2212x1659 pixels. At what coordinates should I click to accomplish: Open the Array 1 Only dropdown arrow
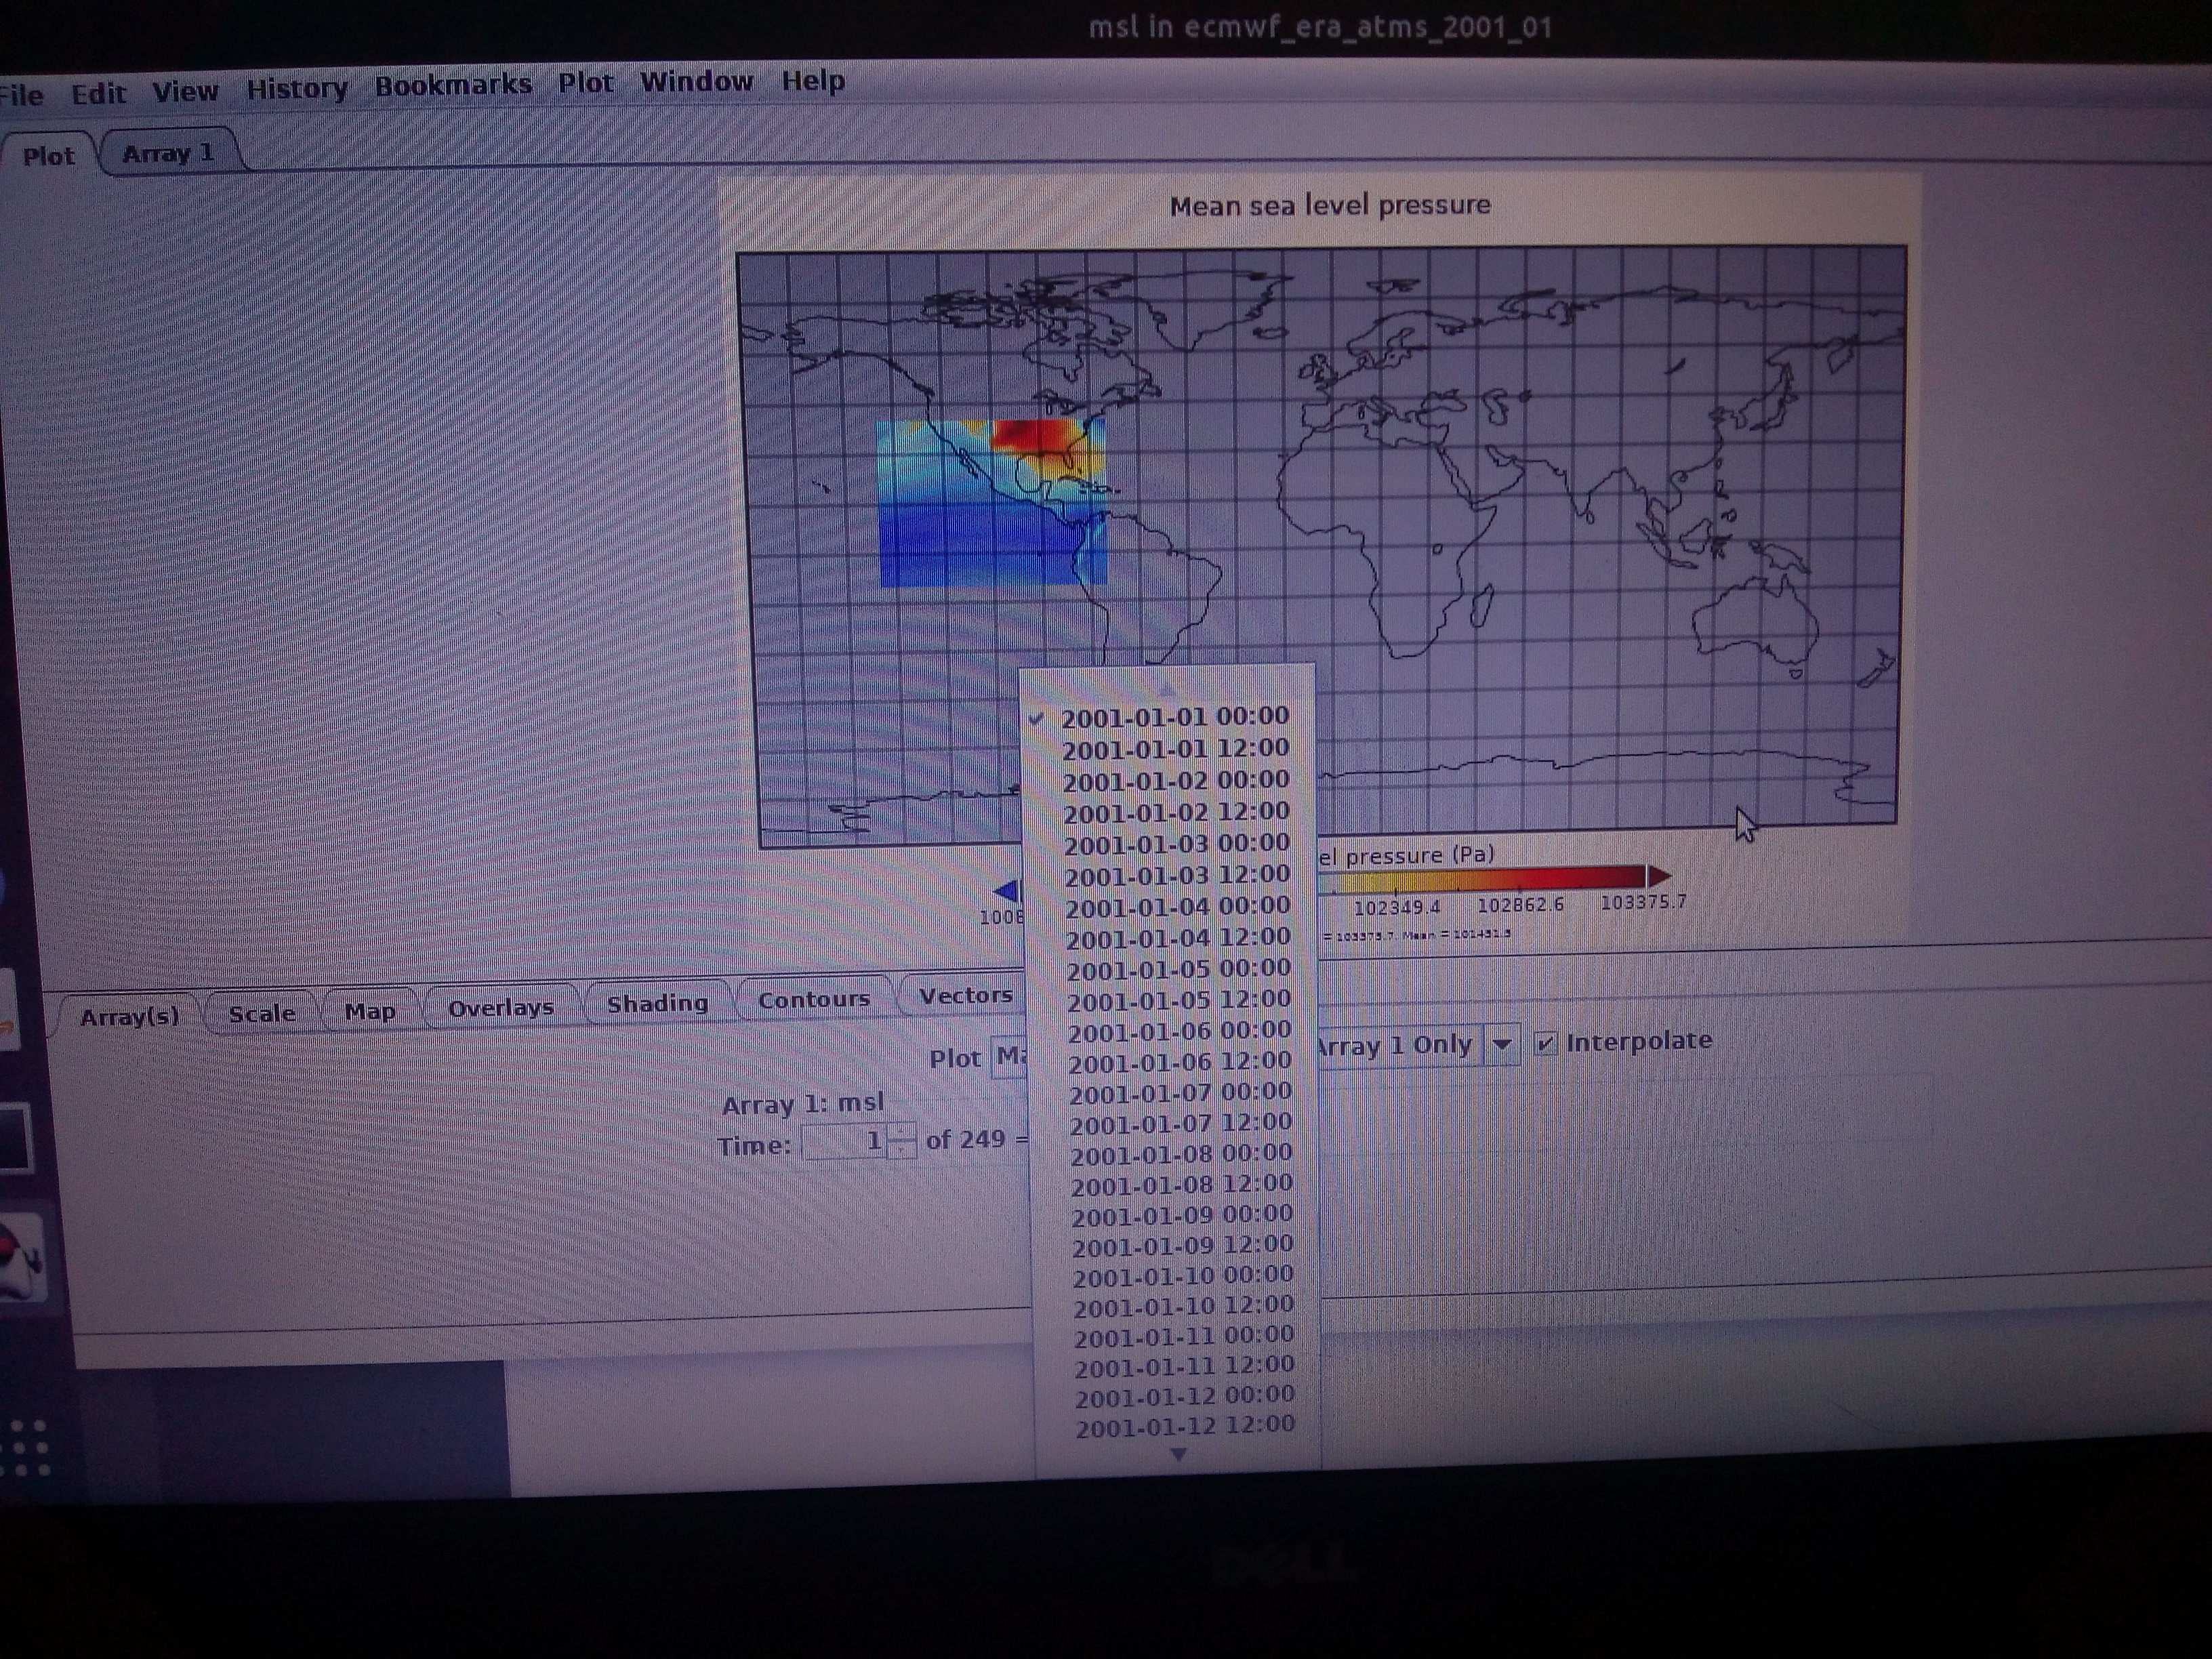tap(1501, 1045)
